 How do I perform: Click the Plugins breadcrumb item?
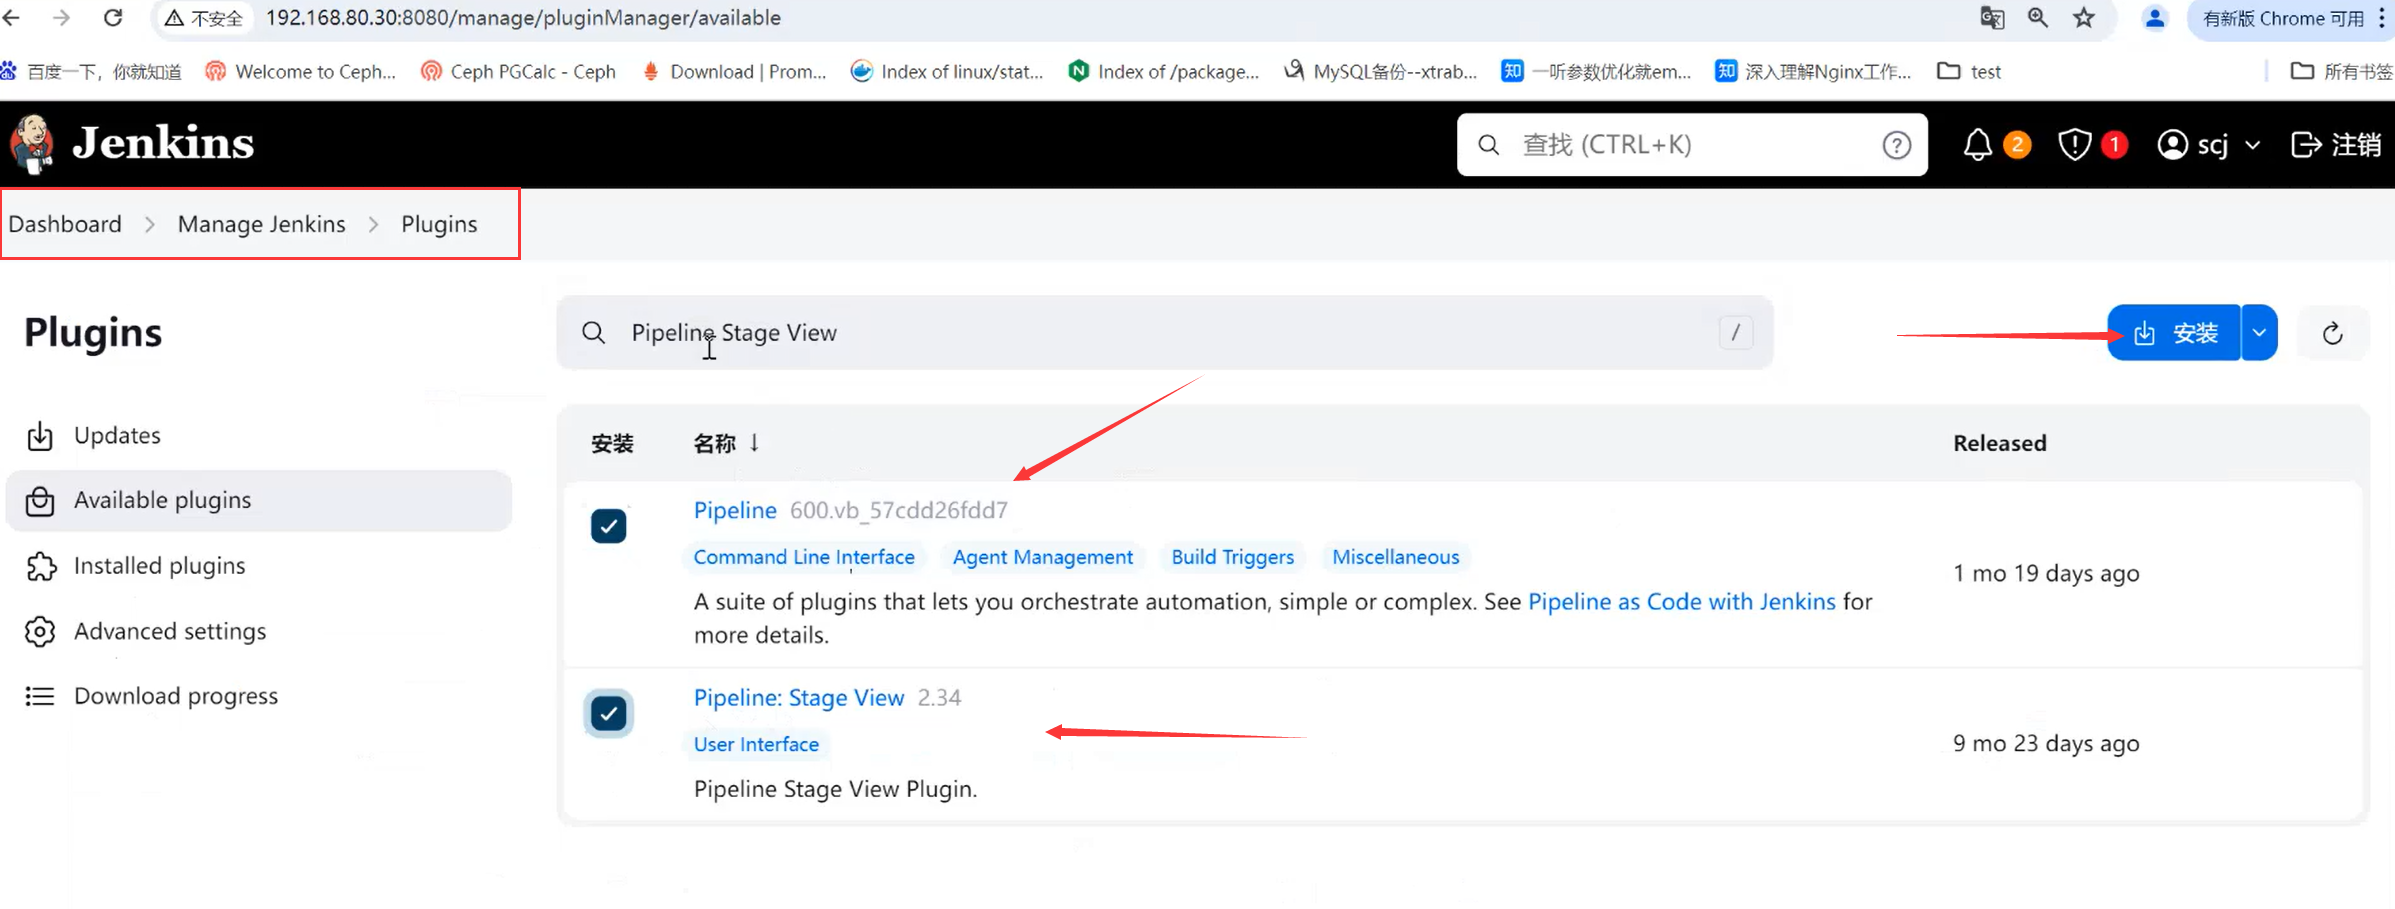pos(439,224)
